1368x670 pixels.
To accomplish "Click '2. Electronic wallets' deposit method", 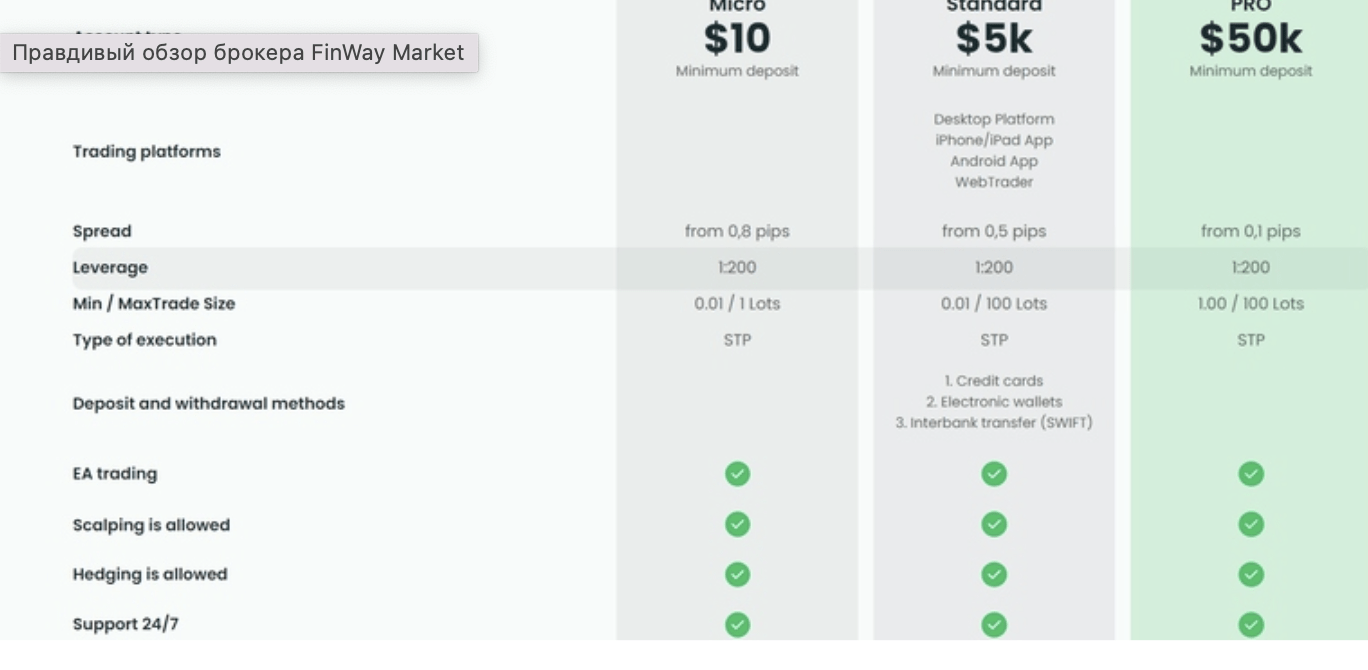I will tap(994, 402).
